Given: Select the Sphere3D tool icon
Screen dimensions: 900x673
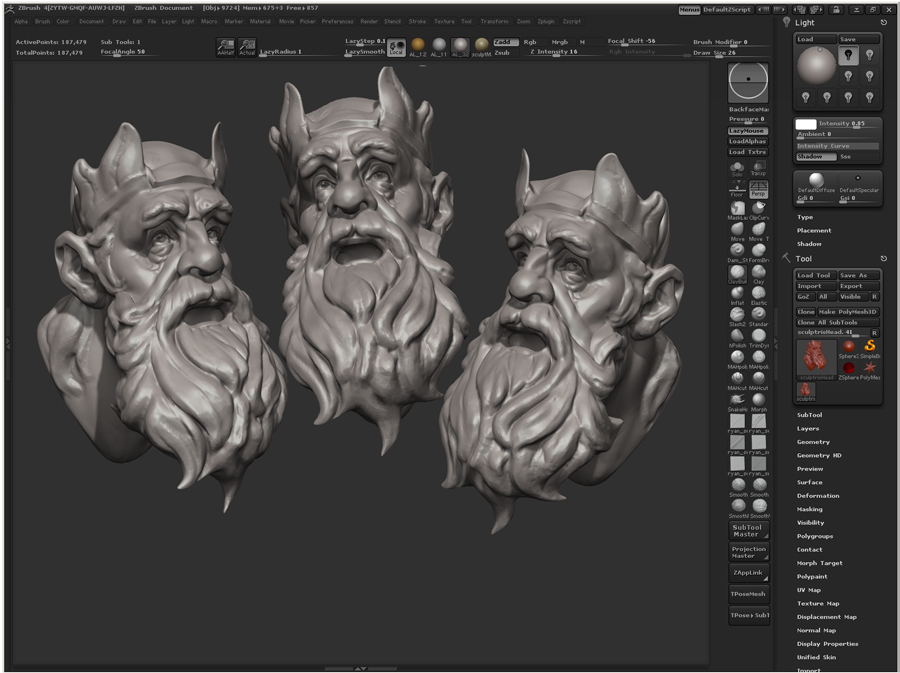Looking at the screenshot, I should point(848,346).
